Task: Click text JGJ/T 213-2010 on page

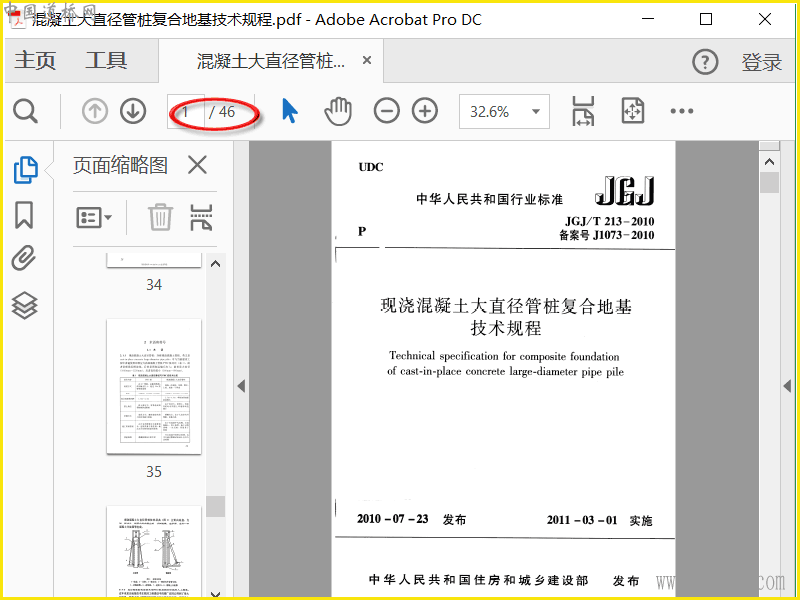Action: (609, 221)
